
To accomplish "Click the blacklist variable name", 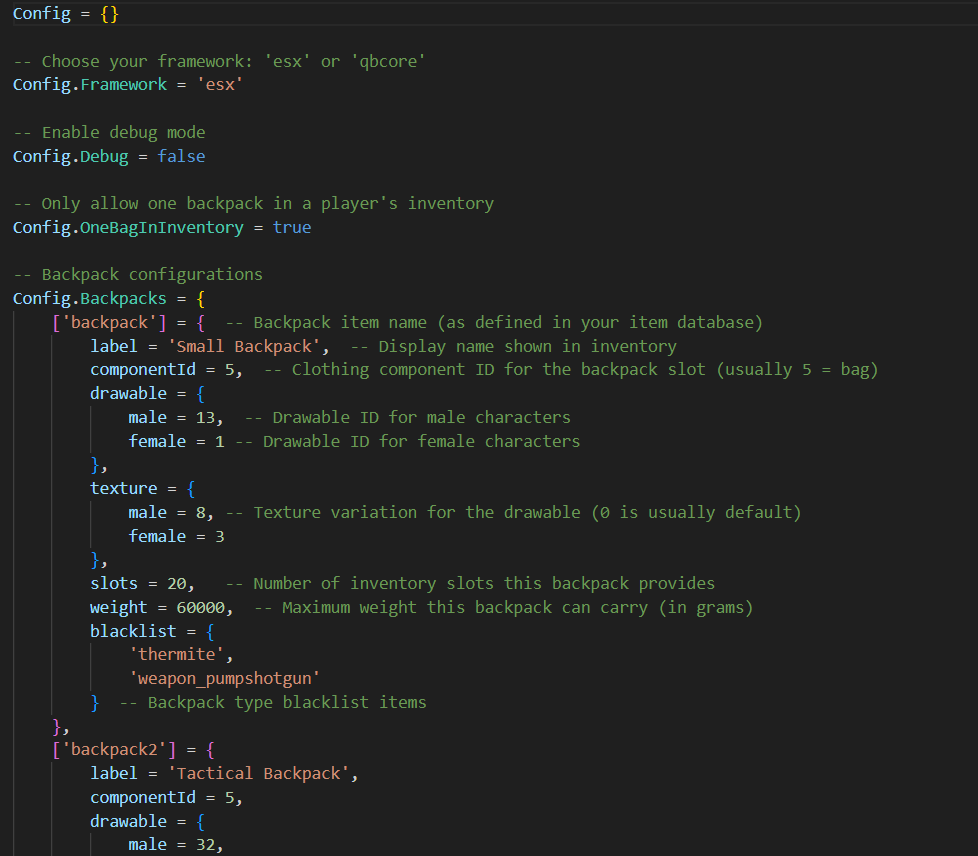I will pos(132,631).
